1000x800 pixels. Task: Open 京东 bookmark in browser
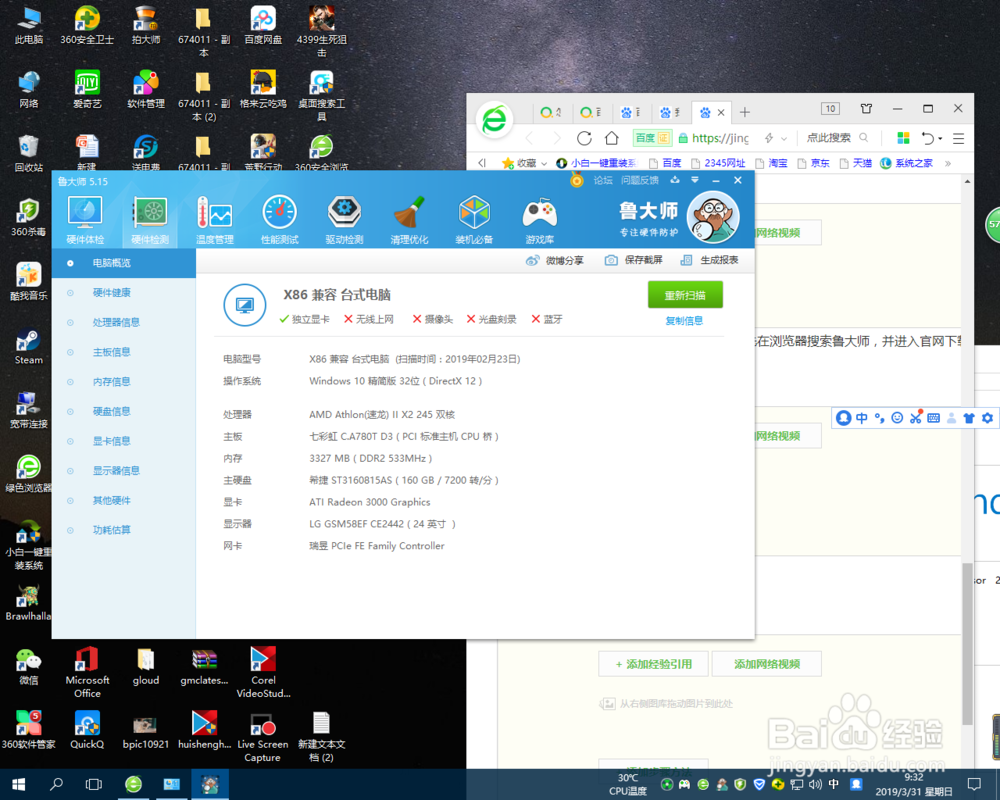coord(813,163)
